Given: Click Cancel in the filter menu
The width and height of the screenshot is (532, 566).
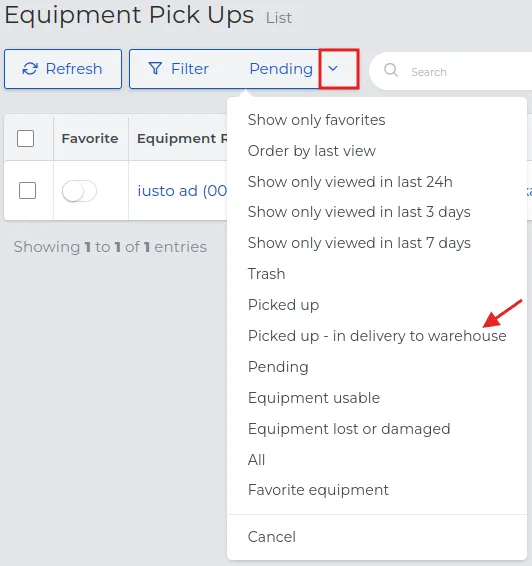Looking at the screenshot, I should pos(272,537).
